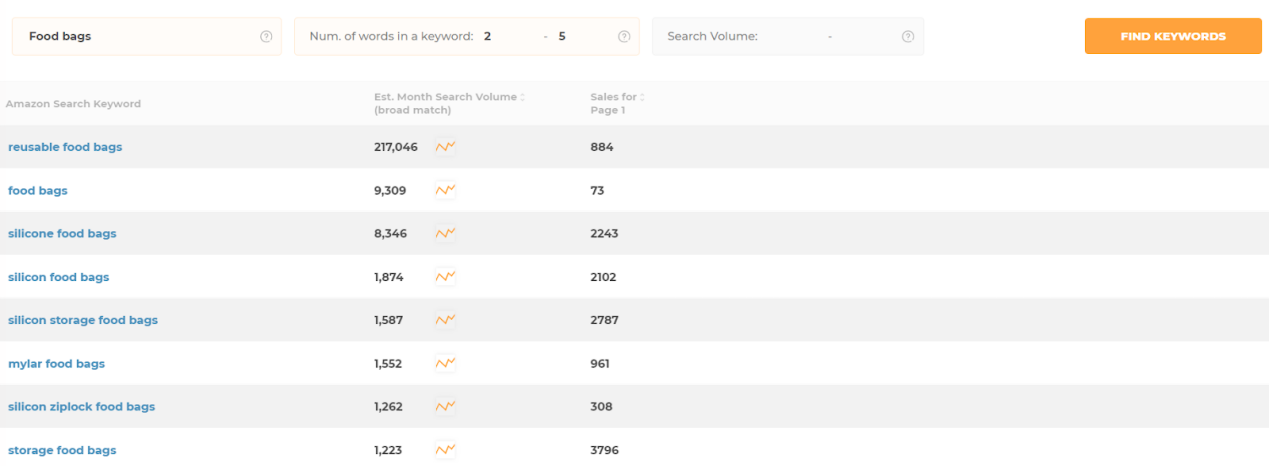The width and height of the screenshot is (1269, 466).
Task: Open the silicon storage food bags link
Action: (83, 321)
